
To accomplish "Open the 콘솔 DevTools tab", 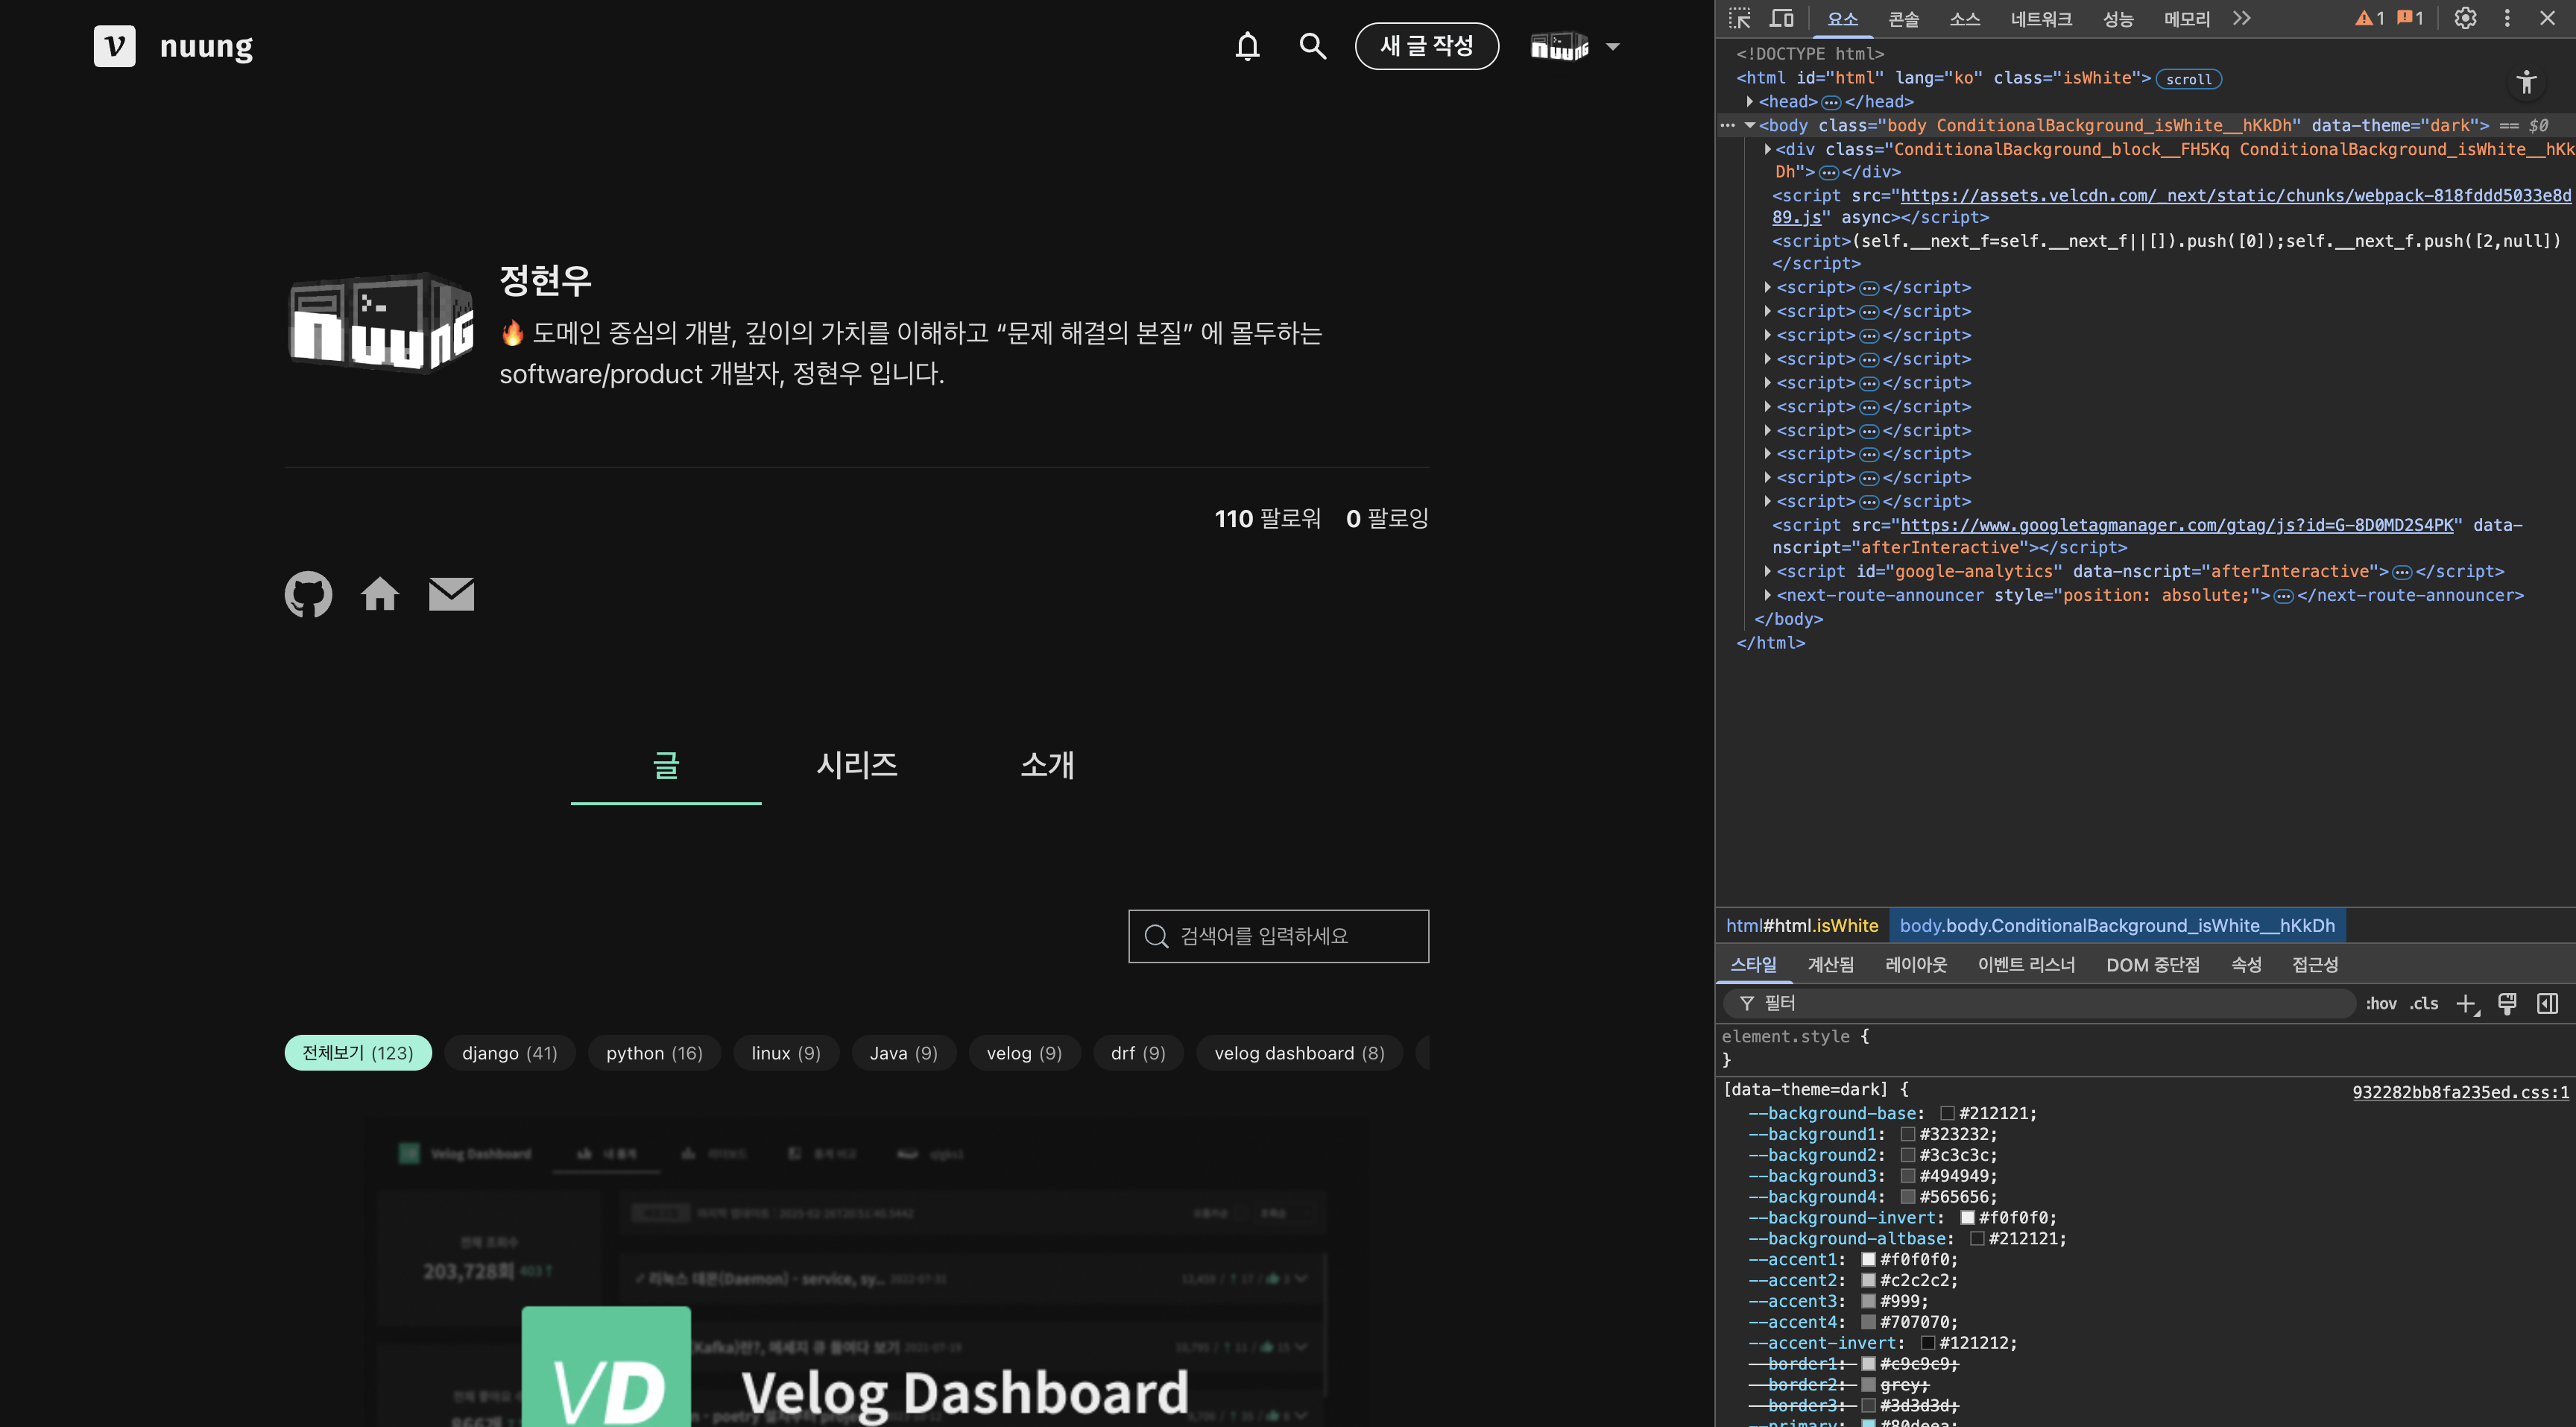I will pos(1903,19).
